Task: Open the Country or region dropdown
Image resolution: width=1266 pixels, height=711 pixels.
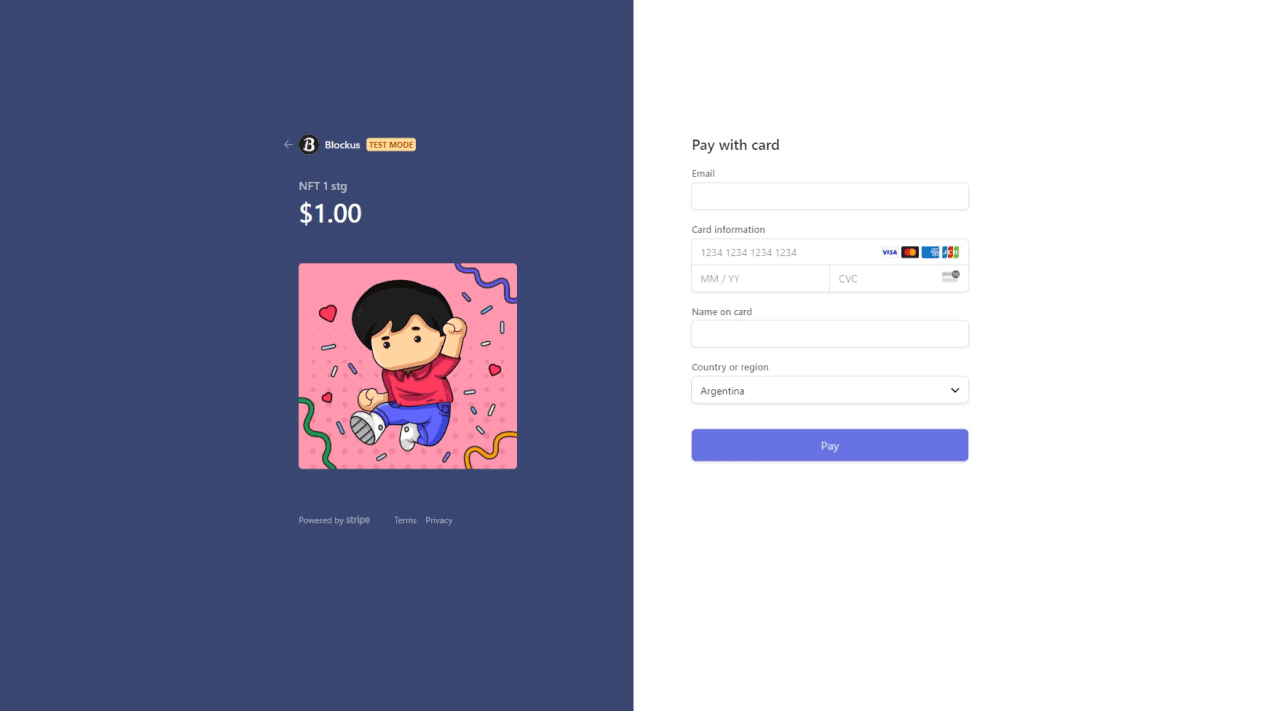Action: pos(830,390)
